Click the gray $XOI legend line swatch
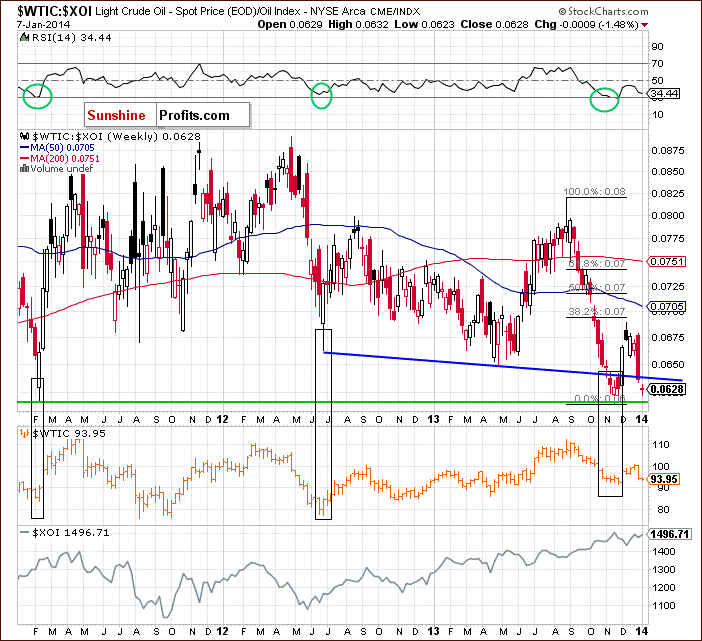 25,533
